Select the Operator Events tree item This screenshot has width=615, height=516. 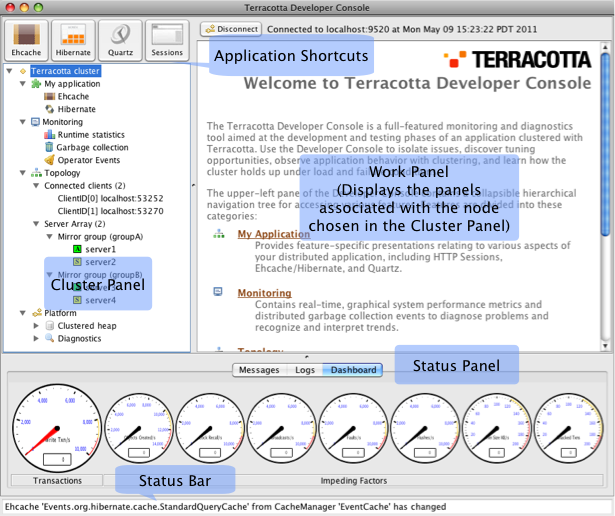89,160
